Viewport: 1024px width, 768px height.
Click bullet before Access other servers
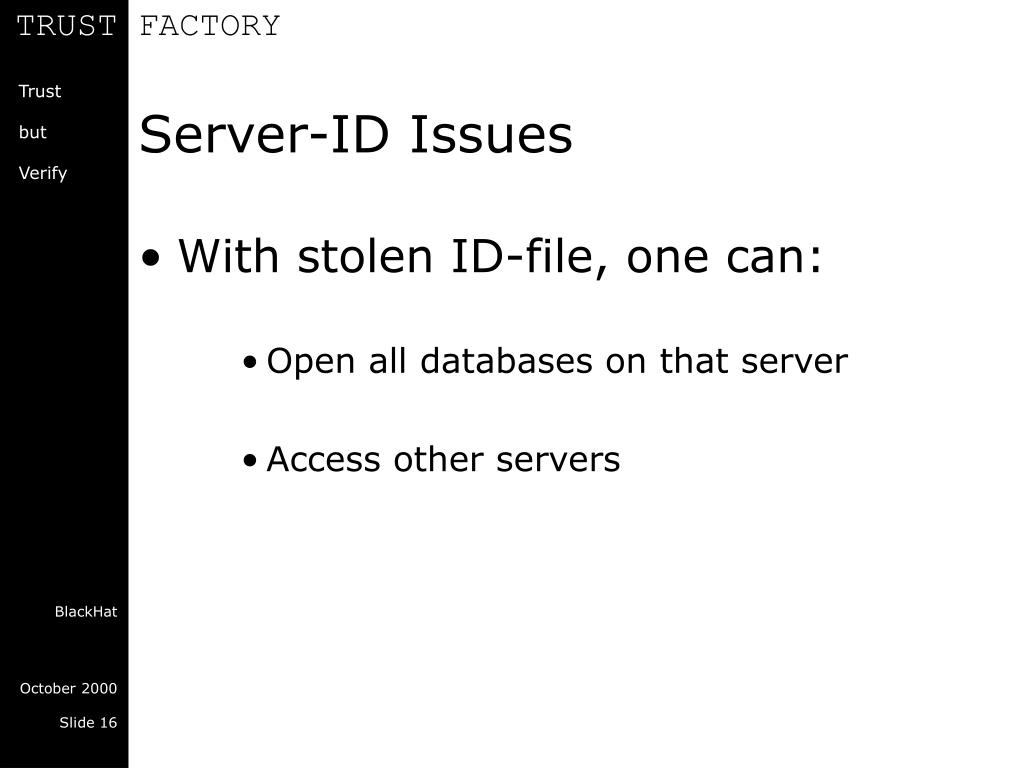(250, 460)
